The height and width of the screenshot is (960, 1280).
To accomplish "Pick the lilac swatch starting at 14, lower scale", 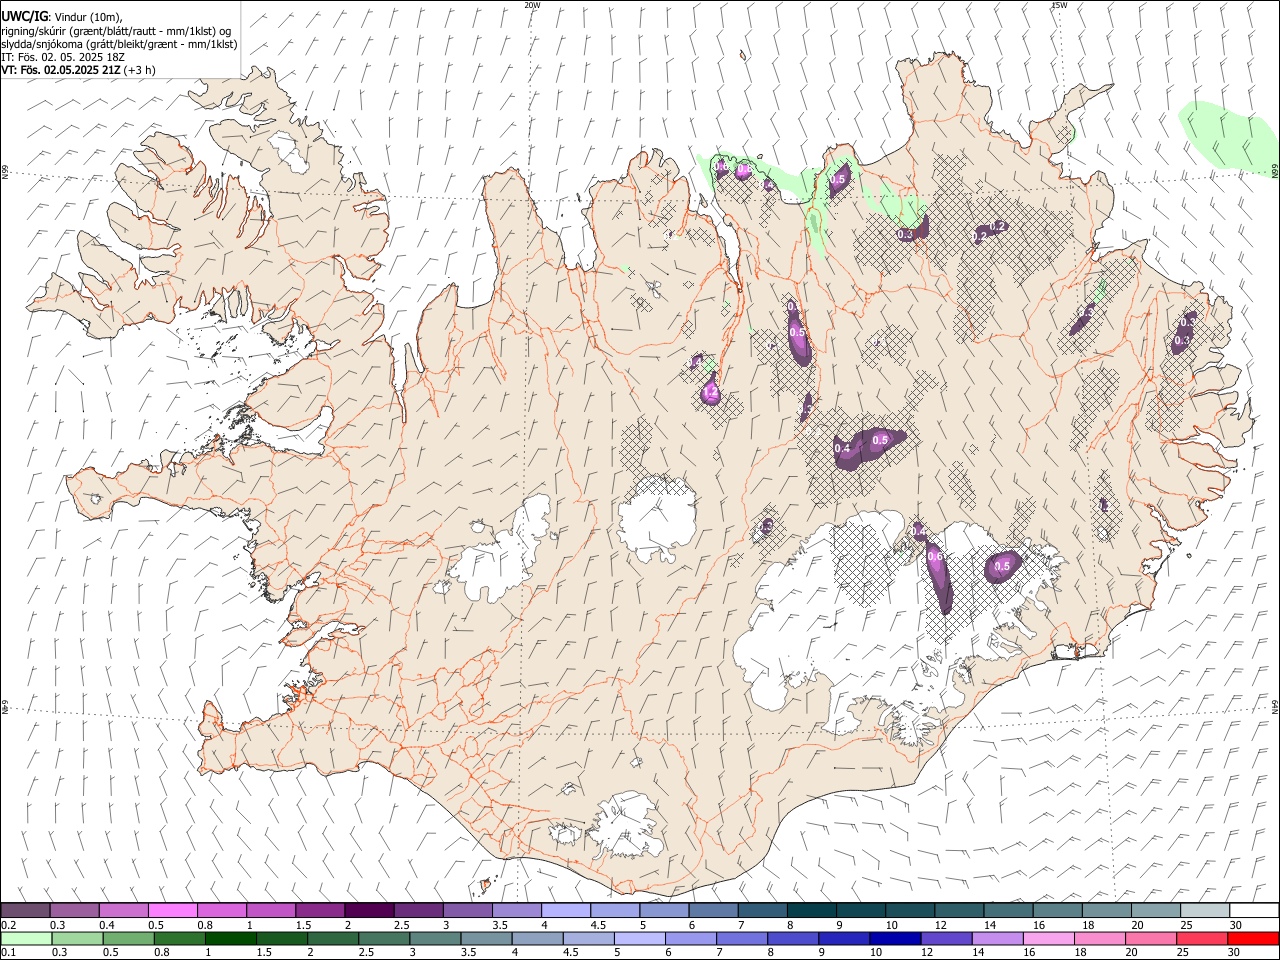I will click(x=997, y=938).
